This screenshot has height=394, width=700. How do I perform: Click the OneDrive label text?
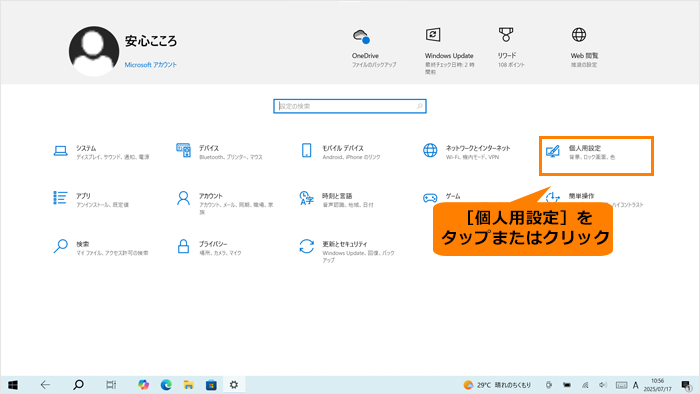(x=365, y=56)
